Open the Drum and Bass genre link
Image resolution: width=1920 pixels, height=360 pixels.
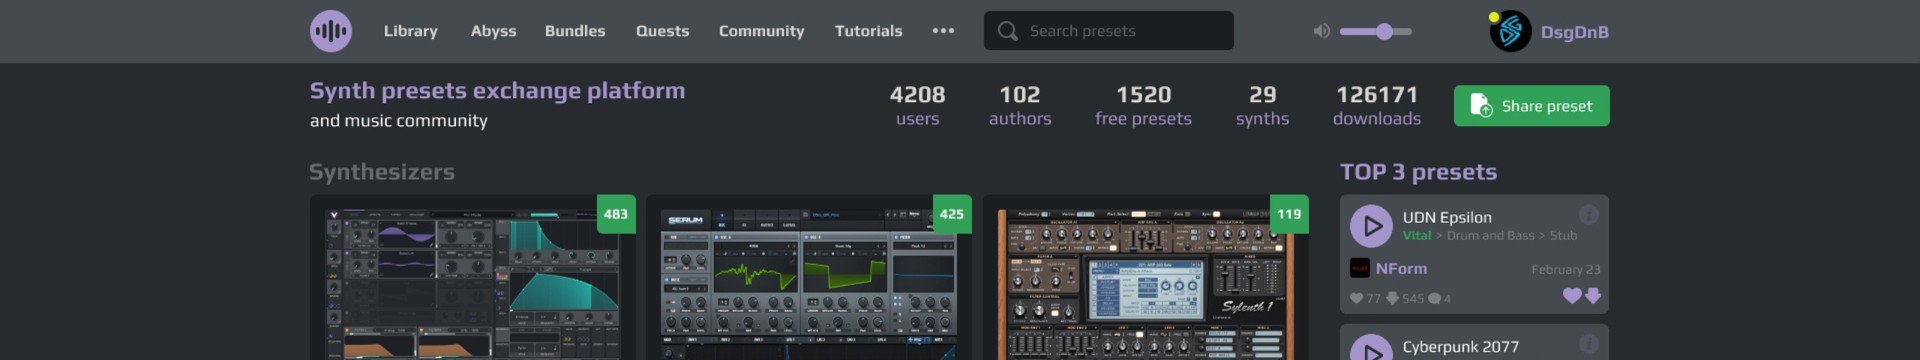[1490, 236]
